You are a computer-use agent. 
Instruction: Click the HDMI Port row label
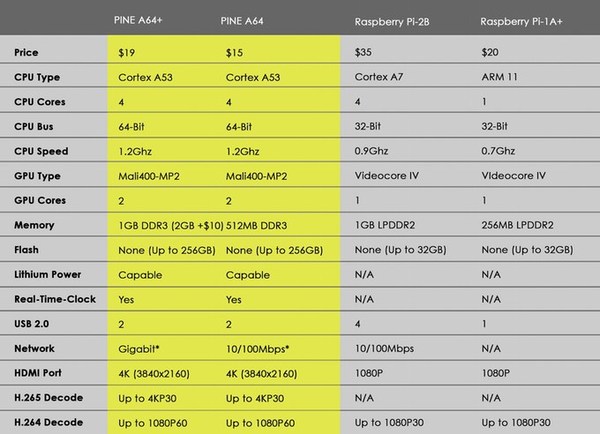tap(40, 371)
